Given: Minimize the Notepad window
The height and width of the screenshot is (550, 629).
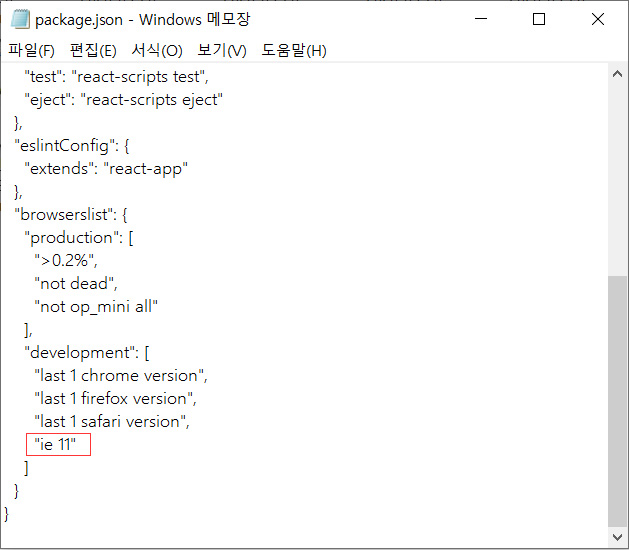Looking at the screenshot, I should tap(481, 19).
